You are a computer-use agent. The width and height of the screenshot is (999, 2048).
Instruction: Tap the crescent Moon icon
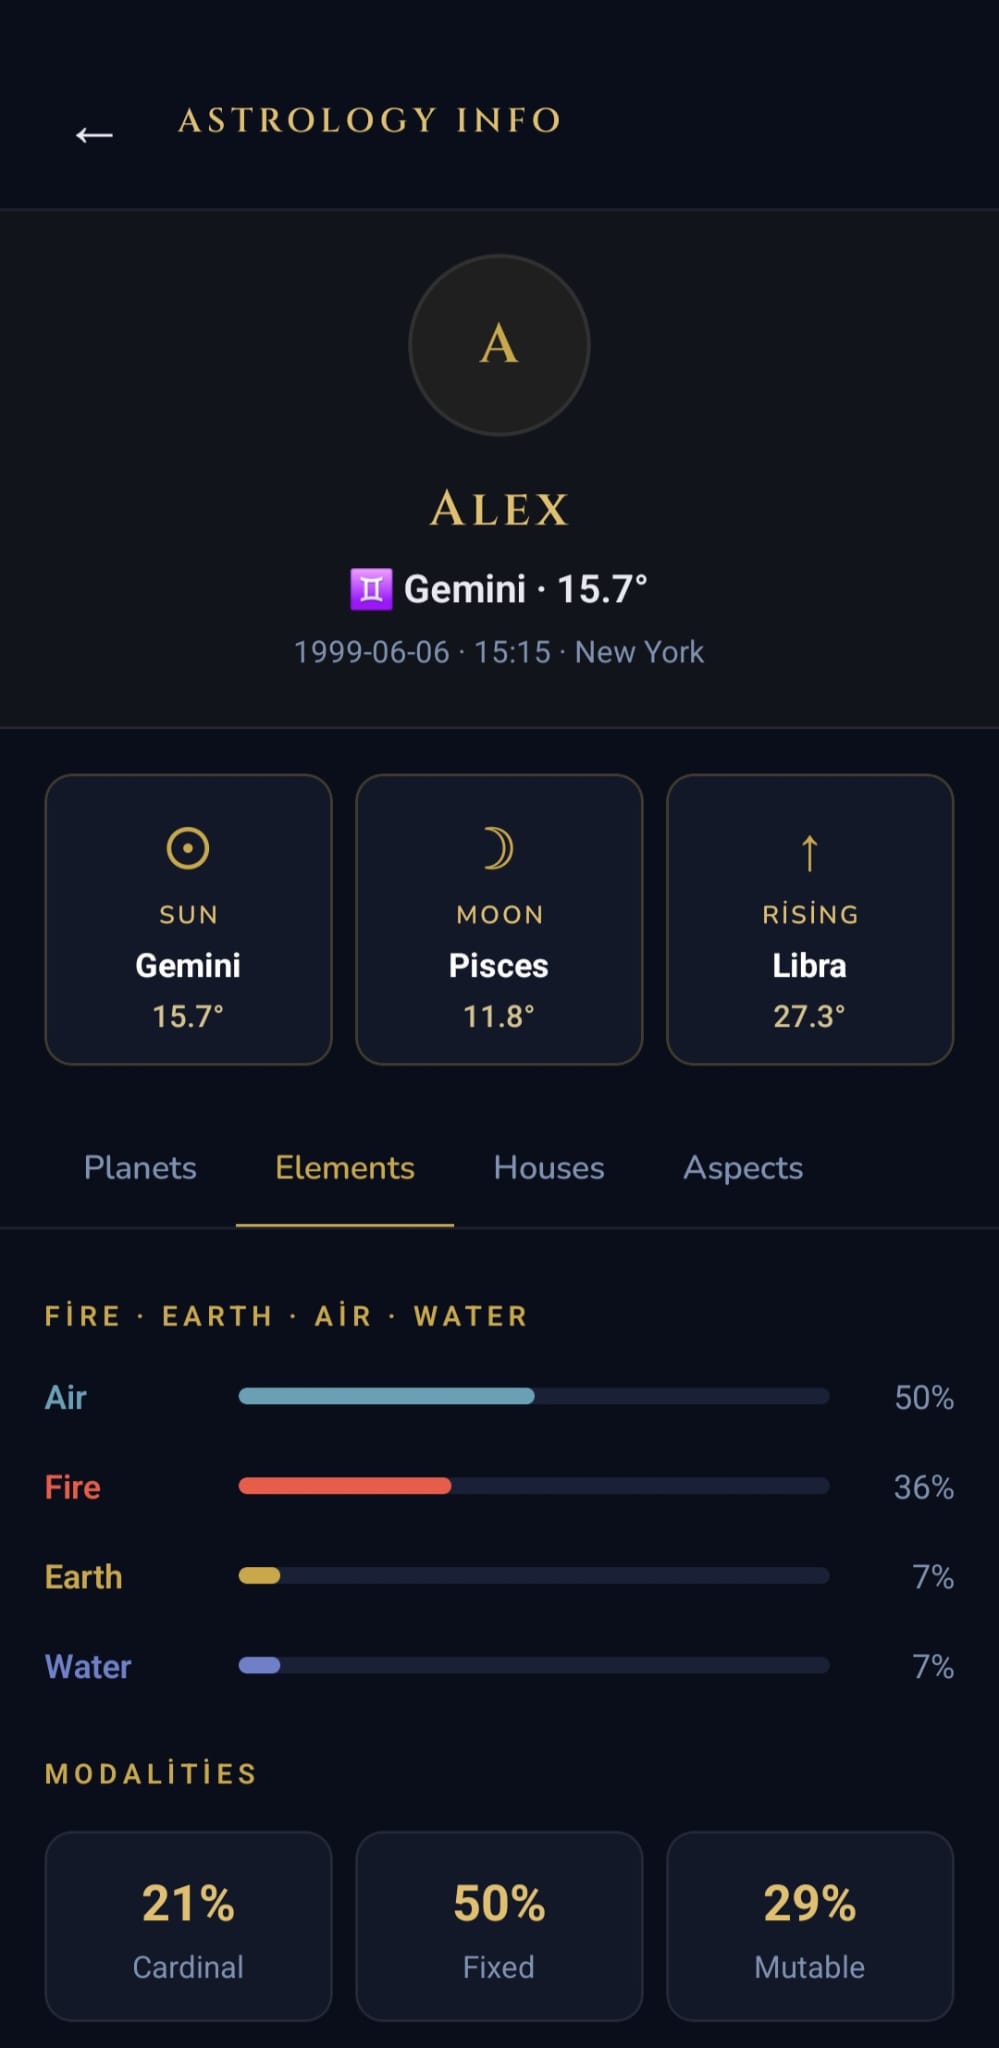click(x=498, y=849)
